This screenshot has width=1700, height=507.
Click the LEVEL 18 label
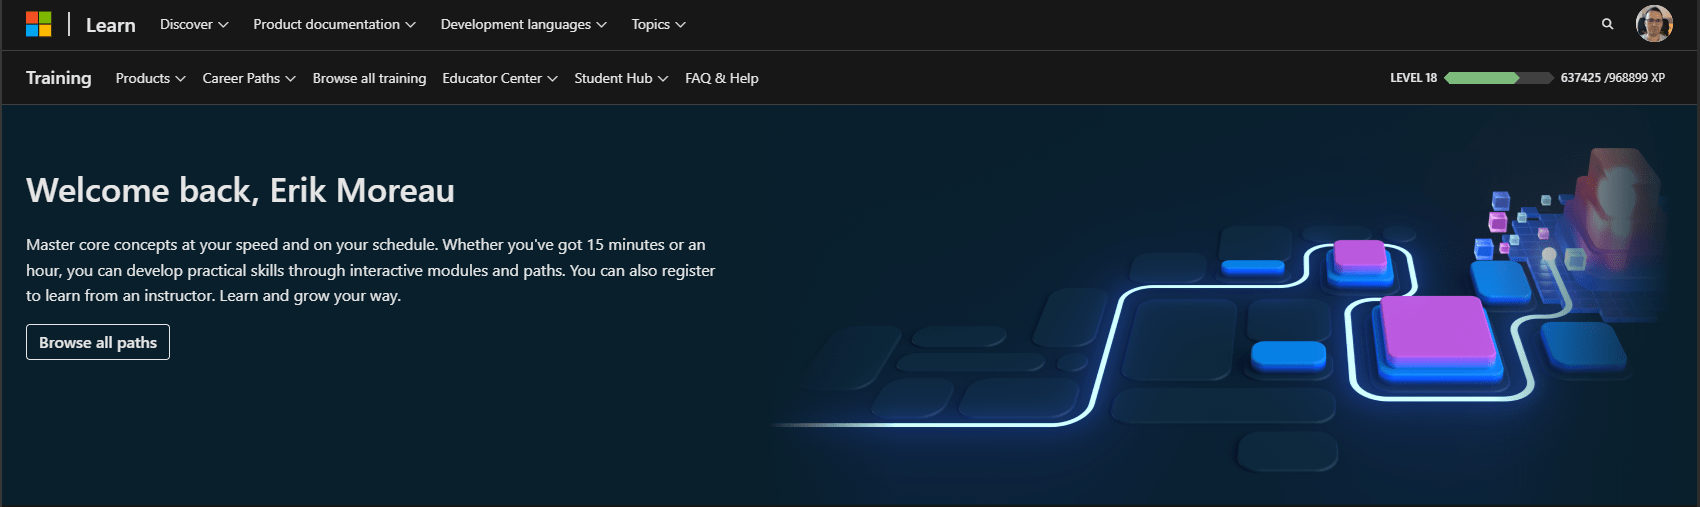pyautogui.click(x=1413, y=78)
